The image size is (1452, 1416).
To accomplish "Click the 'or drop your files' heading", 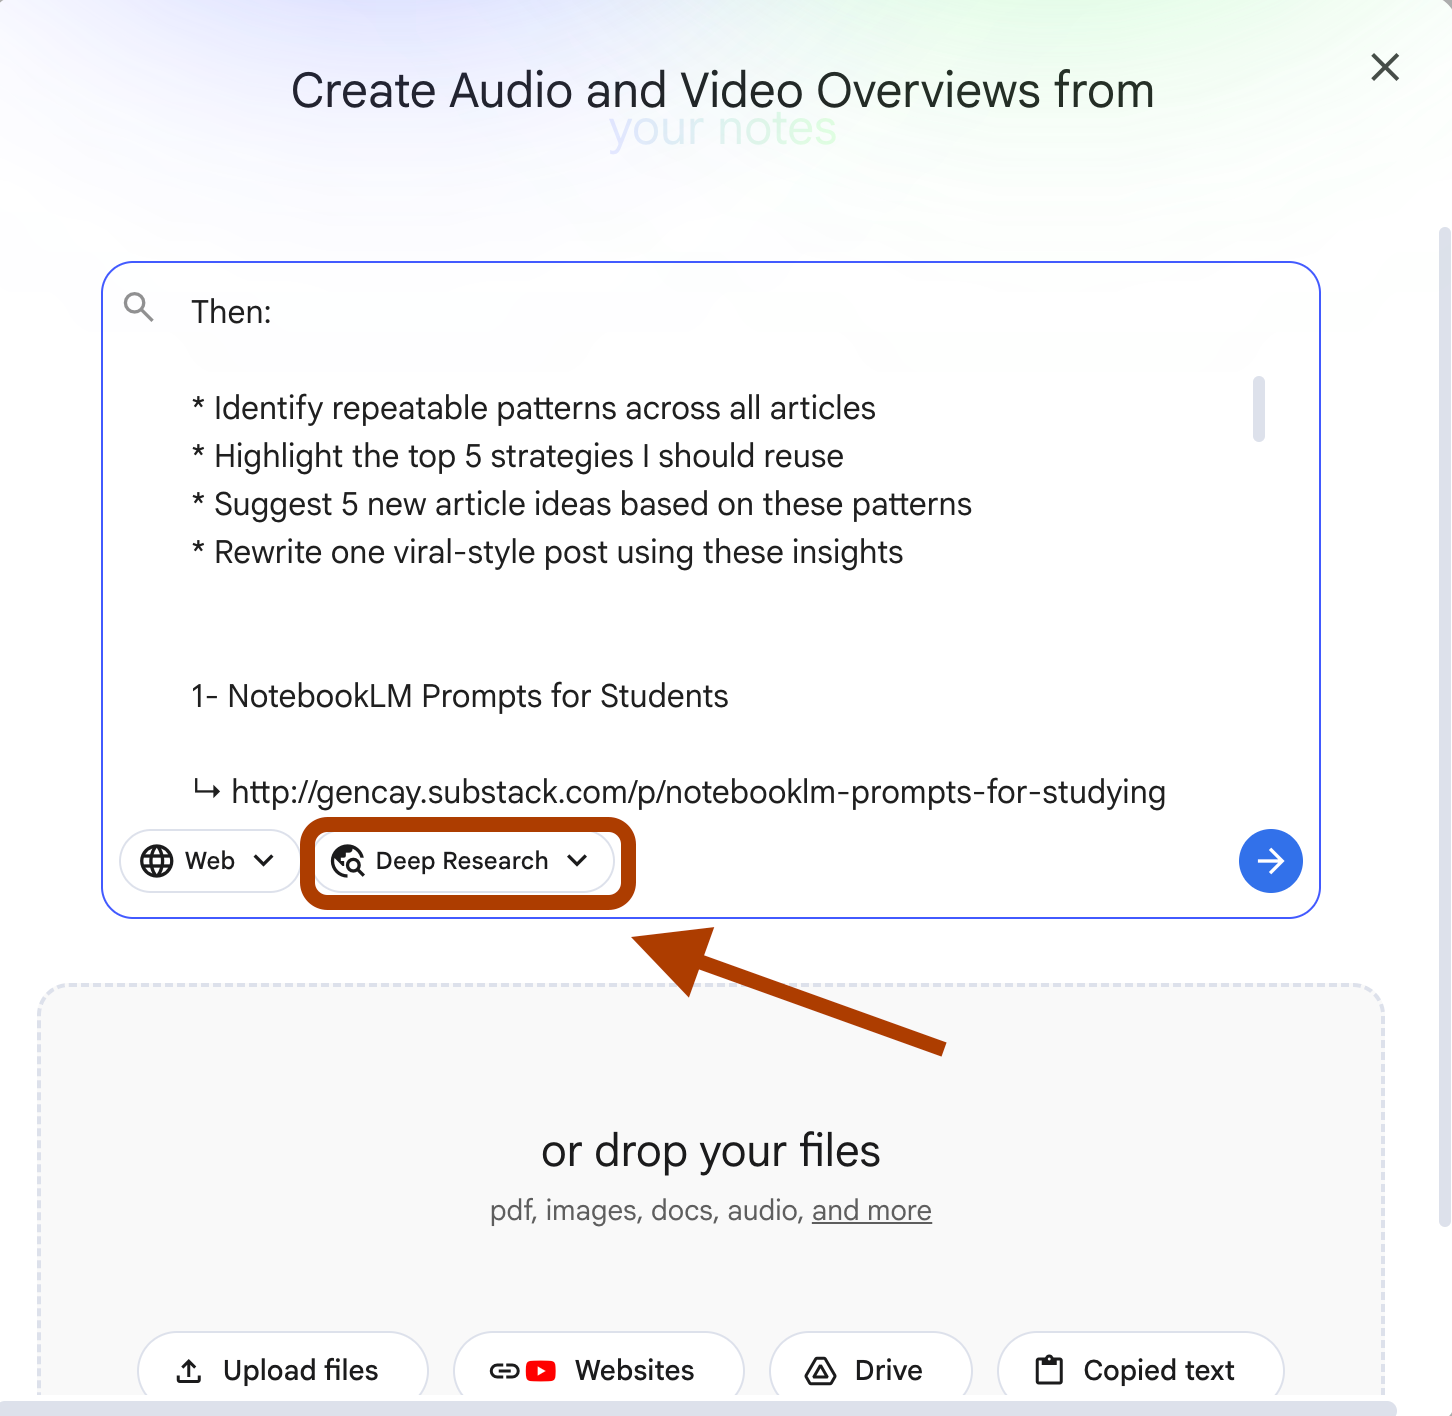I will point(711,1151).
